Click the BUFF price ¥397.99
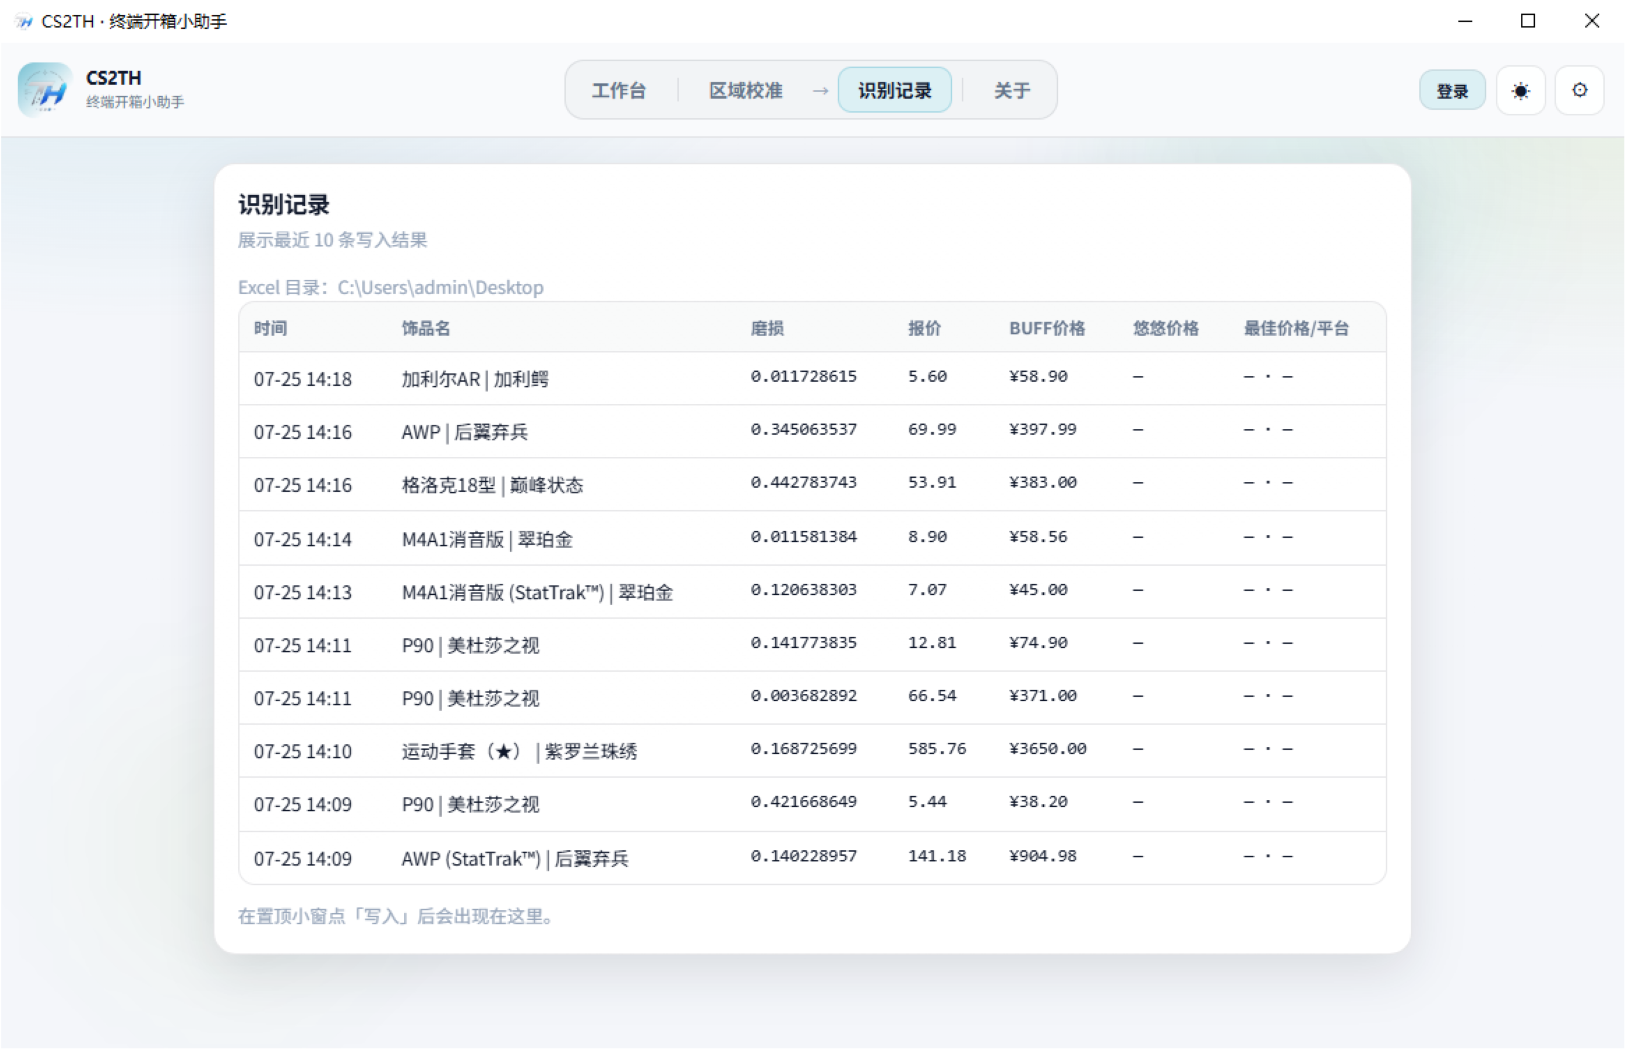Viewport: 1626px width, 1050px height. click(x=1043, y=430)
